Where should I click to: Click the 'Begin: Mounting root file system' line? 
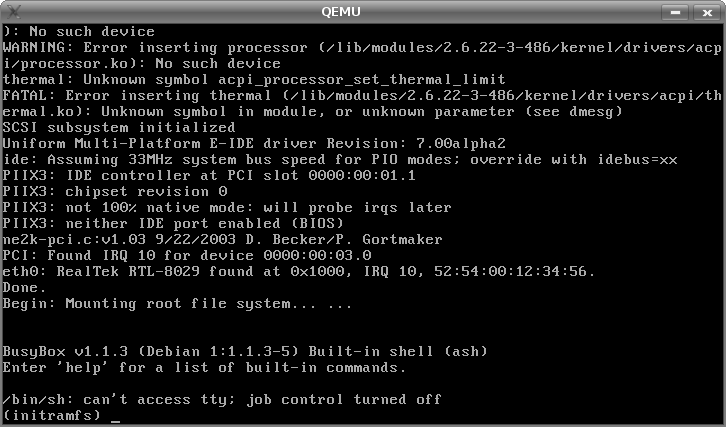(x=177, y=304)
